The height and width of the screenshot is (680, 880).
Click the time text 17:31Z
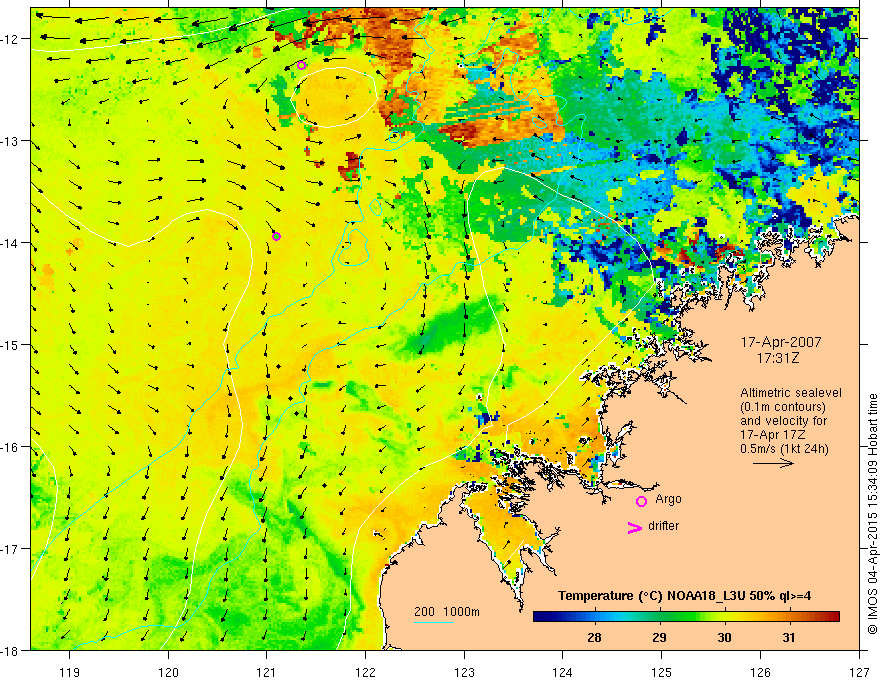[777, 357]
